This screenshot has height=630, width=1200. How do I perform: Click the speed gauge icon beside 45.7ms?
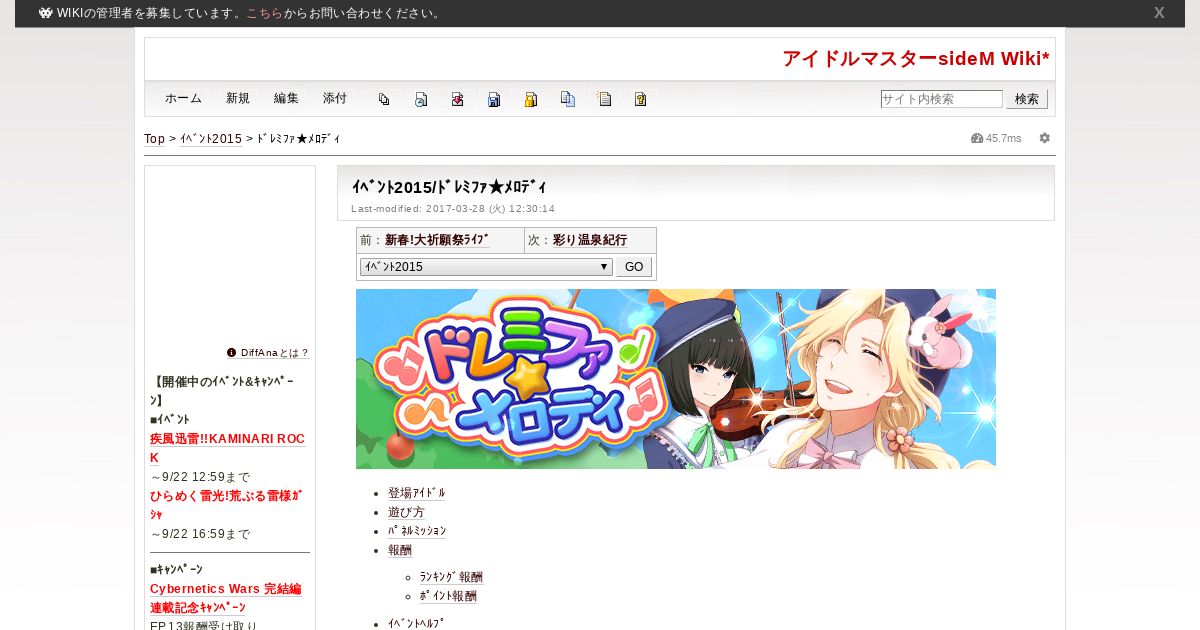click(977, 138)
